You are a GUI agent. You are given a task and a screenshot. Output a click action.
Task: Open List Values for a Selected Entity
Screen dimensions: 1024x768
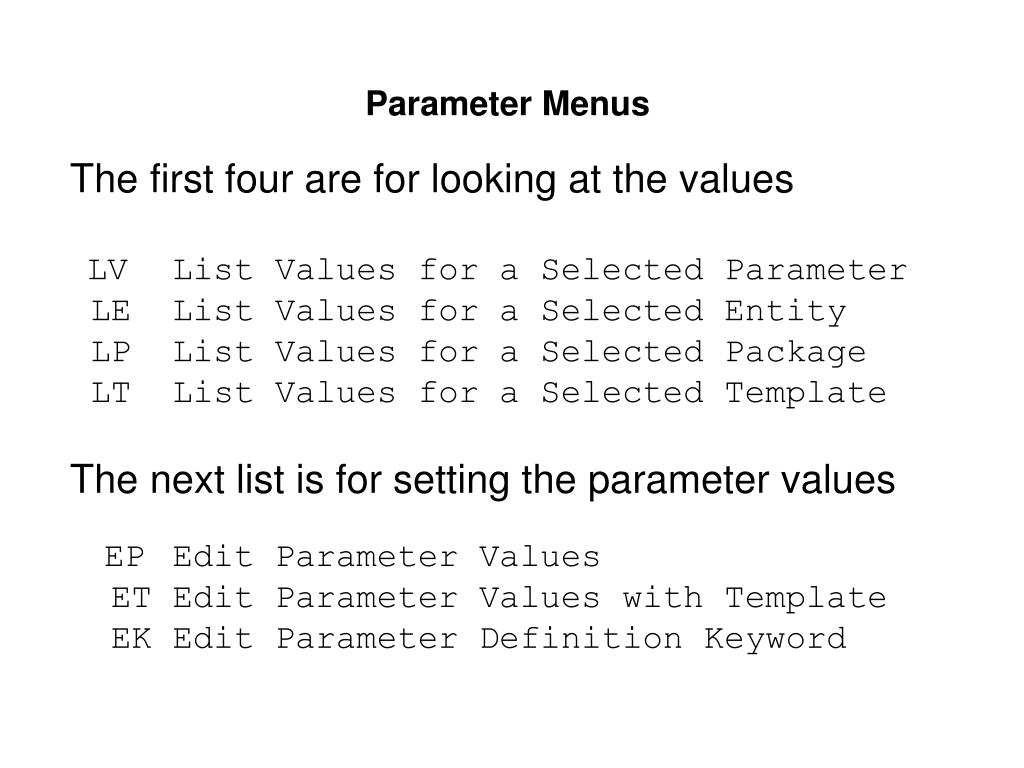509,312
